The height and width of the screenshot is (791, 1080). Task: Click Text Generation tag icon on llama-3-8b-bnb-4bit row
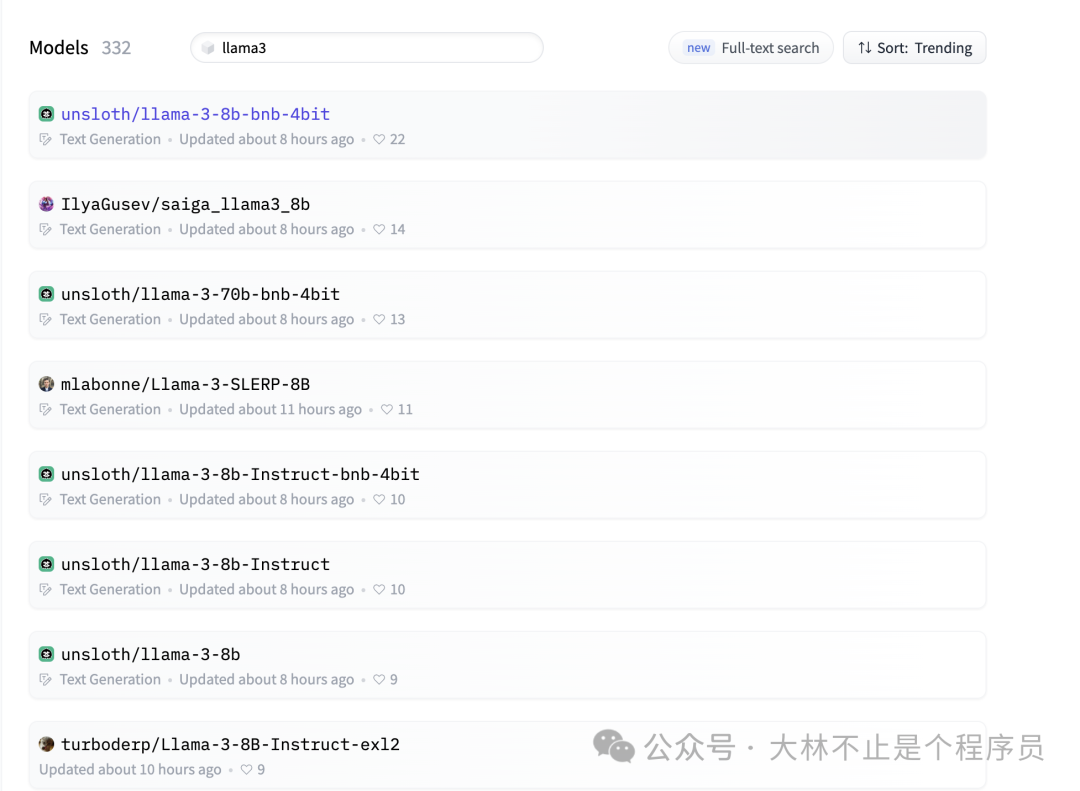(x=45, y=139)
